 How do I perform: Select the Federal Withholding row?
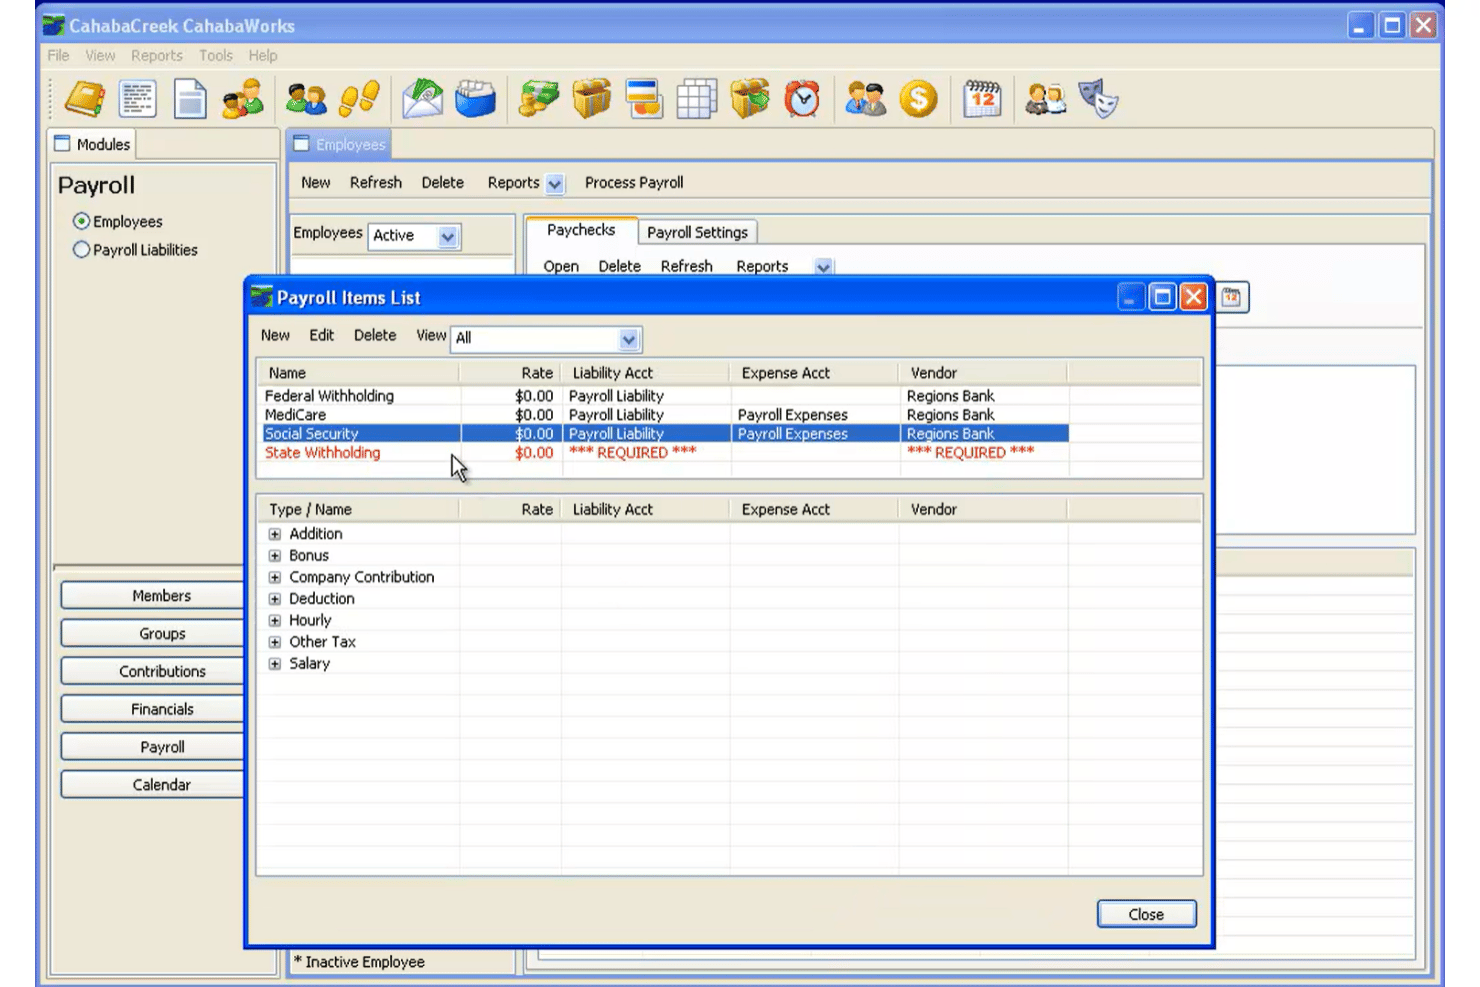click(665, 396)
